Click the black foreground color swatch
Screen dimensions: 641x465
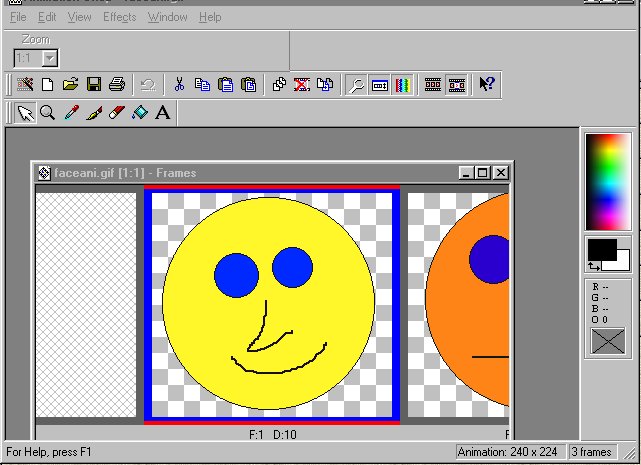(x=602, y=249)
